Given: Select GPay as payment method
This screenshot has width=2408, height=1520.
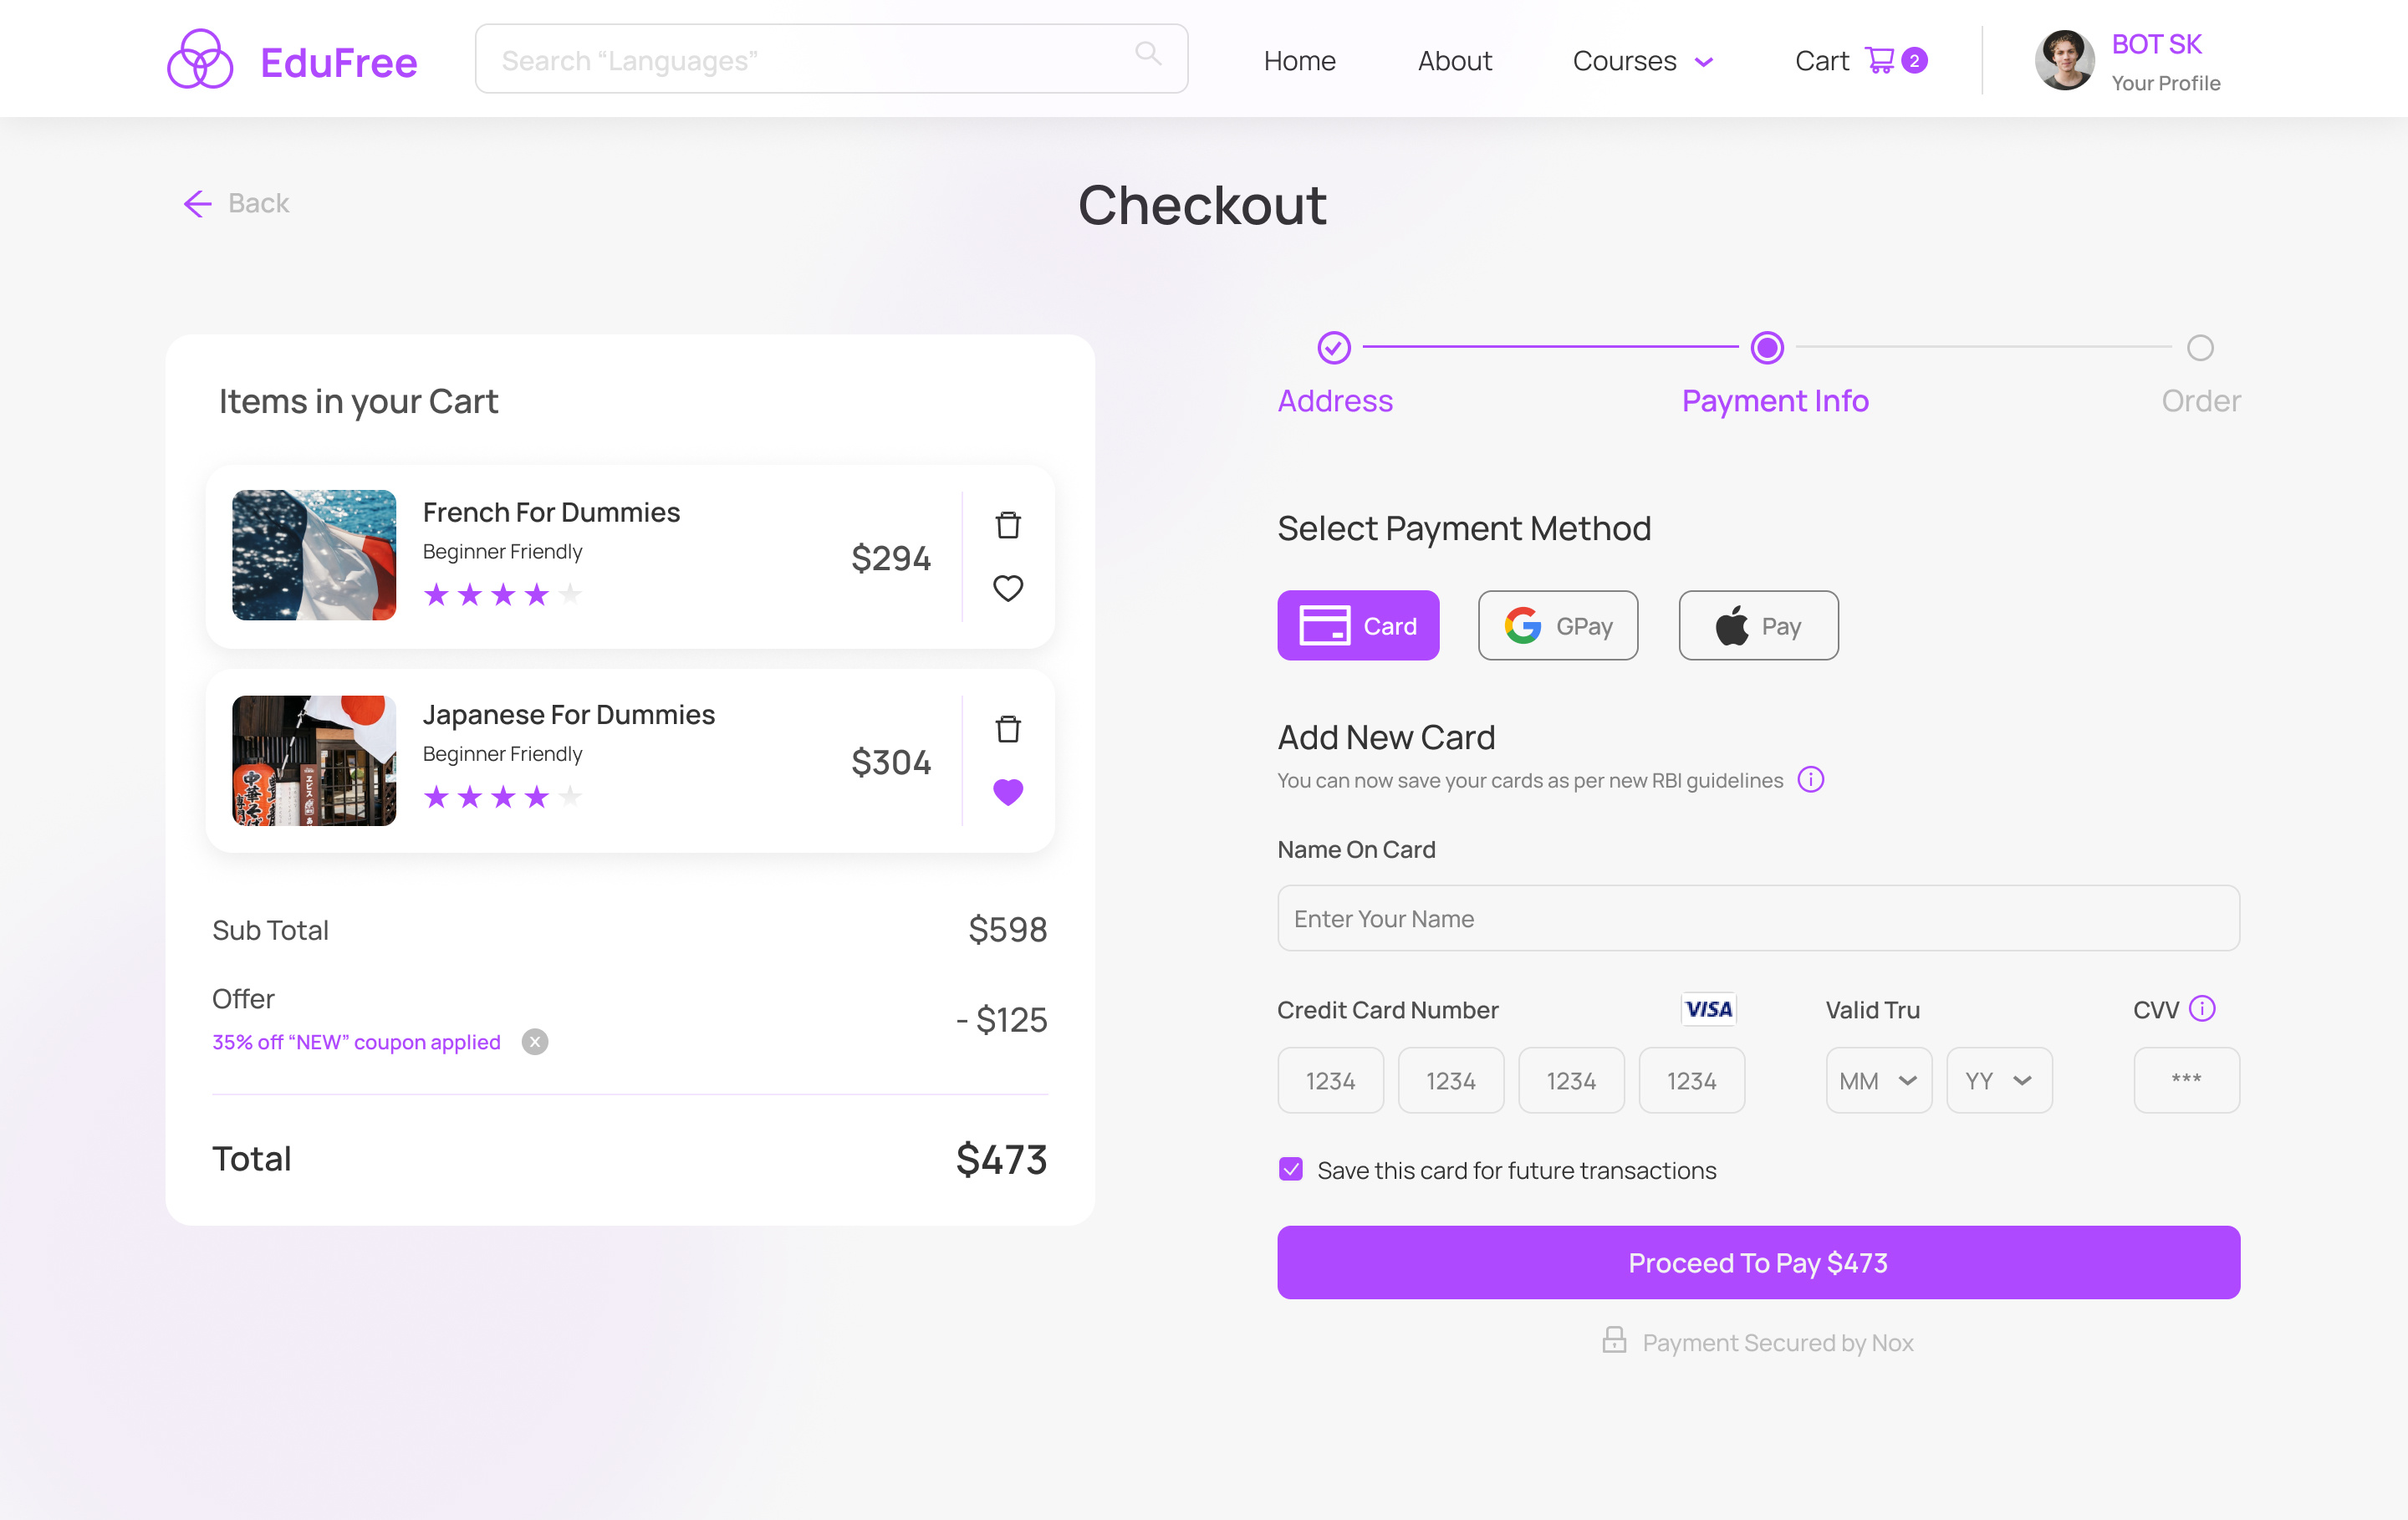Looking at the screenshot, I should point(1557,625).
